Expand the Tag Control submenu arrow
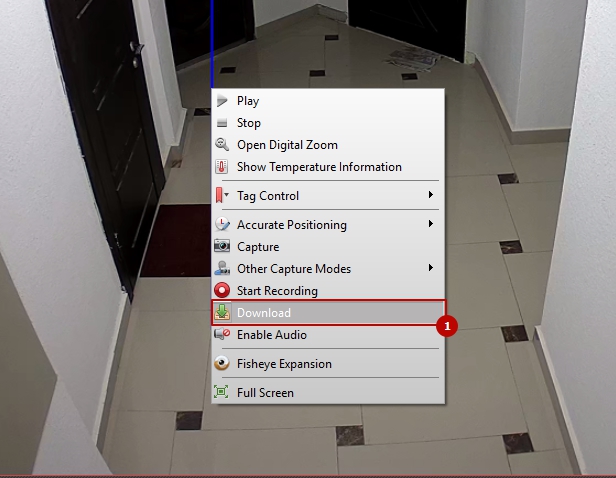 tap(431, 195)
